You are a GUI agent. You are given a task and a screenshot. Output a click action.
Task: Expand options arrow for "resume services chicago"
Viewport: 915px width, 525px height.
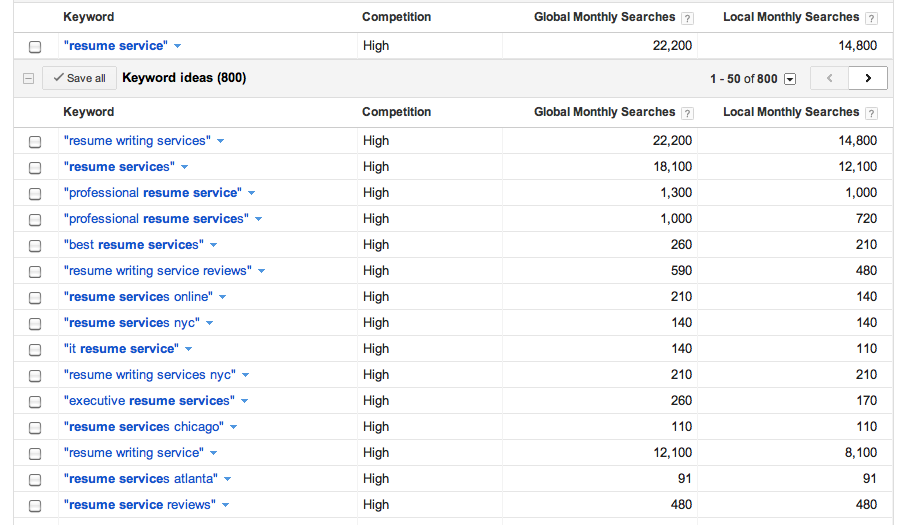coord(234,427)
